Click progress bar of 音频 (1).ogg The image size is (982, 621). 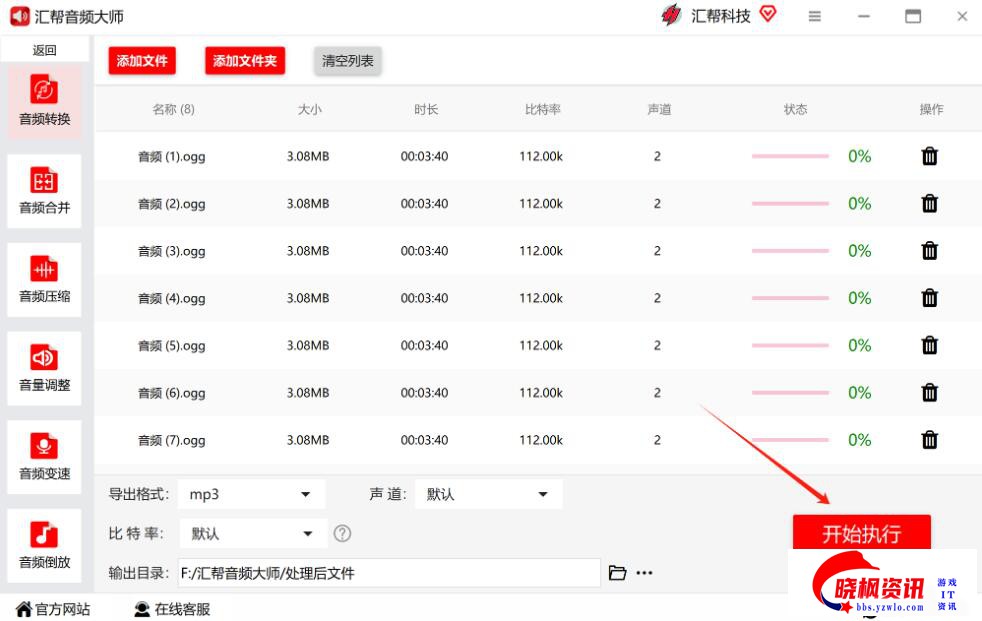pos(790,156)
